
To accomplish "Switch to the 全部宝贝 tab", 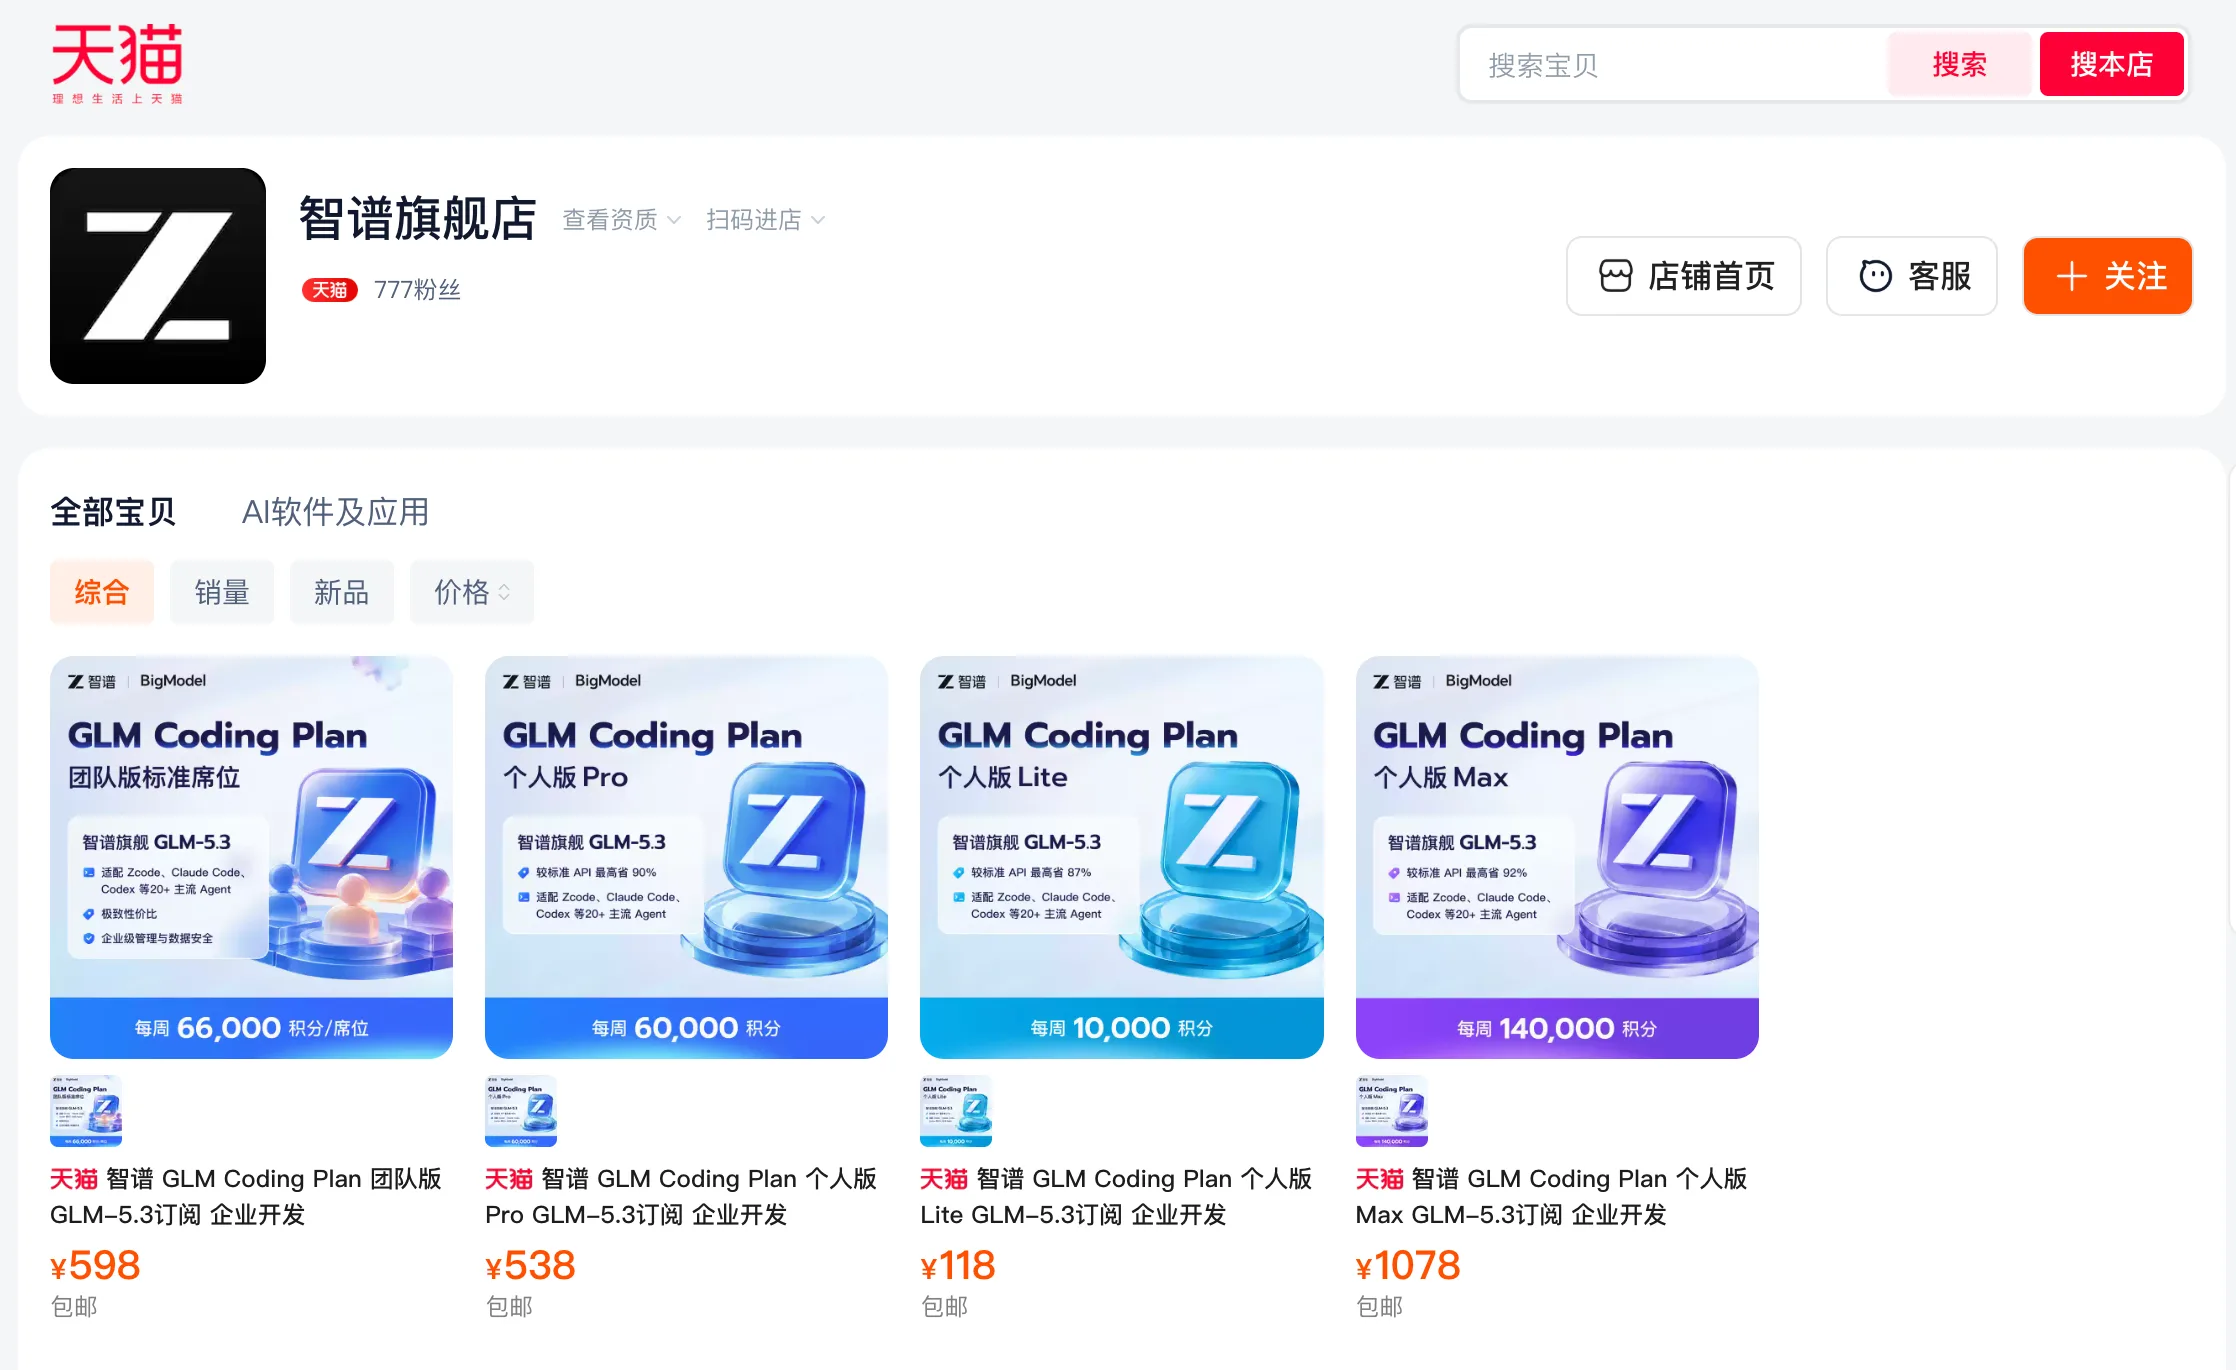I will [x=113, y=512].
